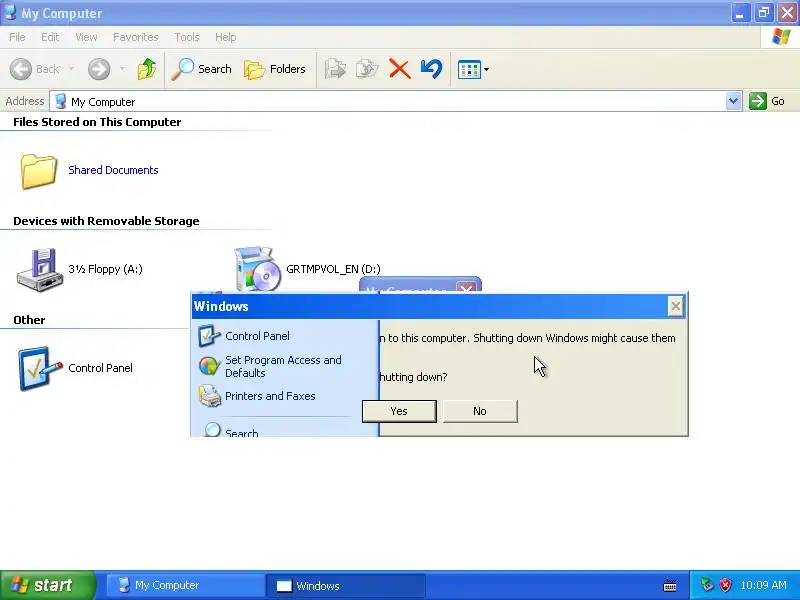Click Yes in the Windows dialog
Screen dimensions: 800x600
(399, 411)
